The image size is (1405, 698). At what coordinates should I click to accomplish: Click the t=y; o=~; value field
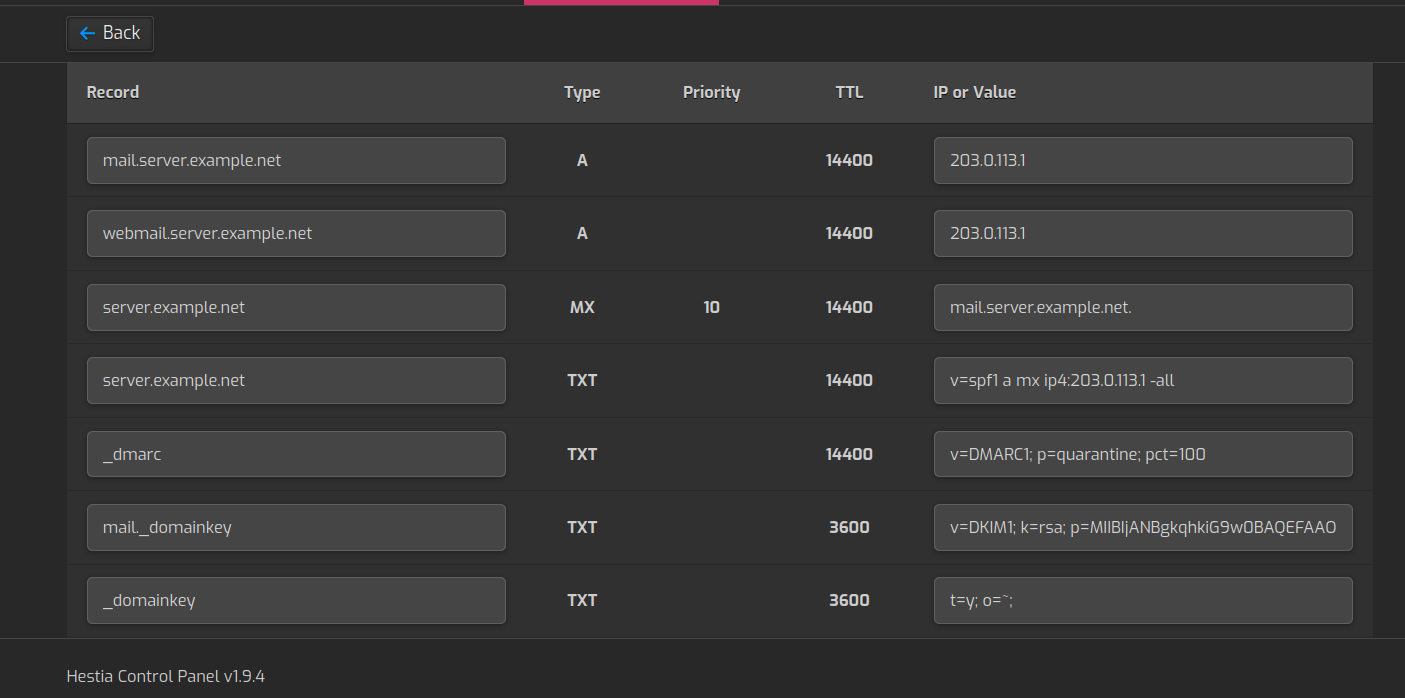(1142, 600)
